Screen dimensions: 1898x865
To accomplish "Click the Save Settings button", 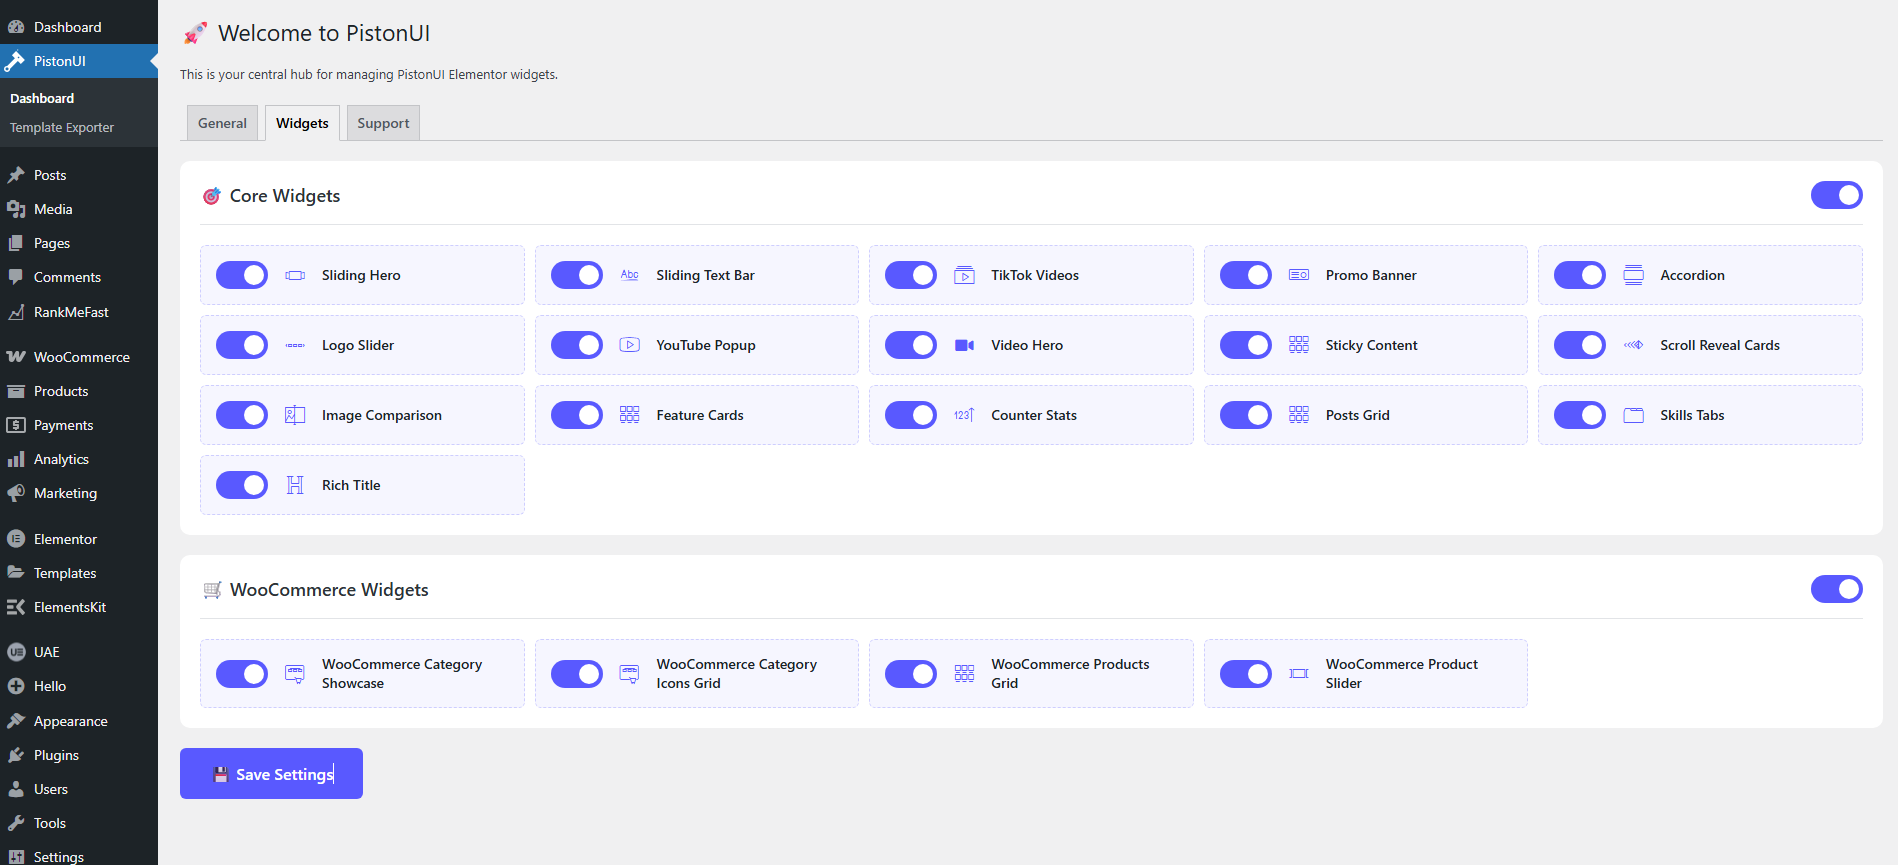I will [271, 774].
